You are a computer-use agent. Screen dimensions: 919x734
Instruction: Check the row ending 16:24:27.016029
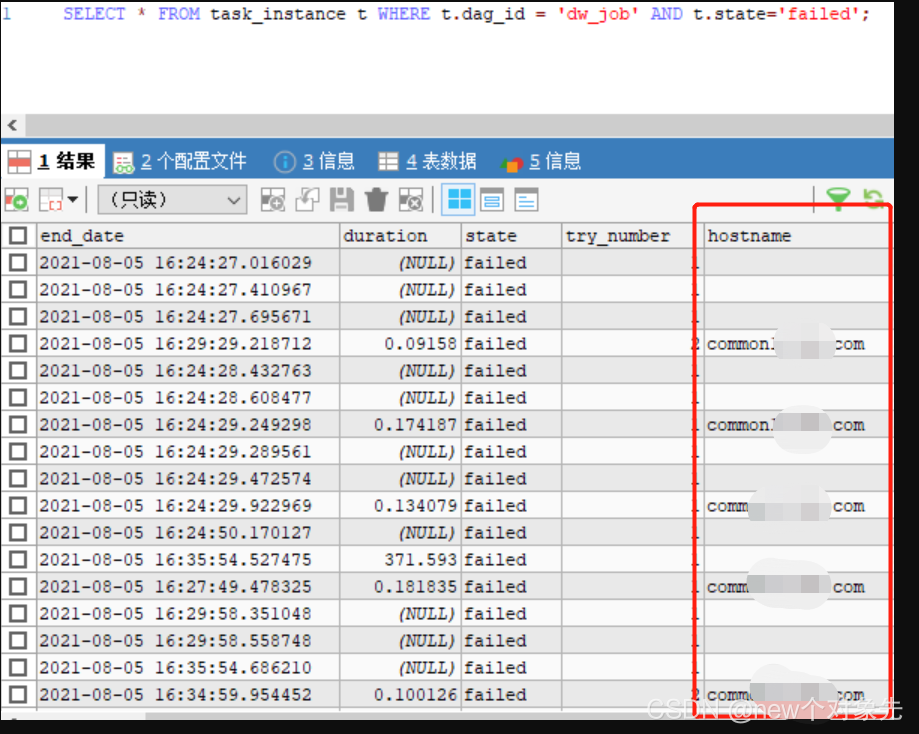click(x=18, y=263)
